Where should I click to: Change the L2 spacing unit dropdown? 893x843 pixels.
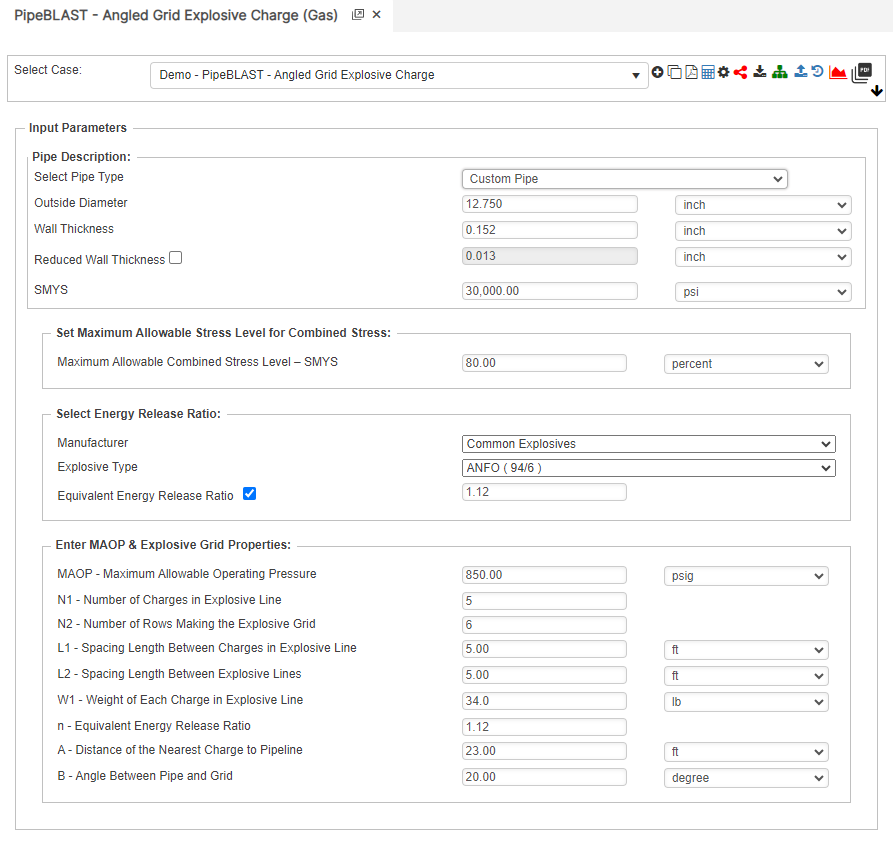coord(746,676)
